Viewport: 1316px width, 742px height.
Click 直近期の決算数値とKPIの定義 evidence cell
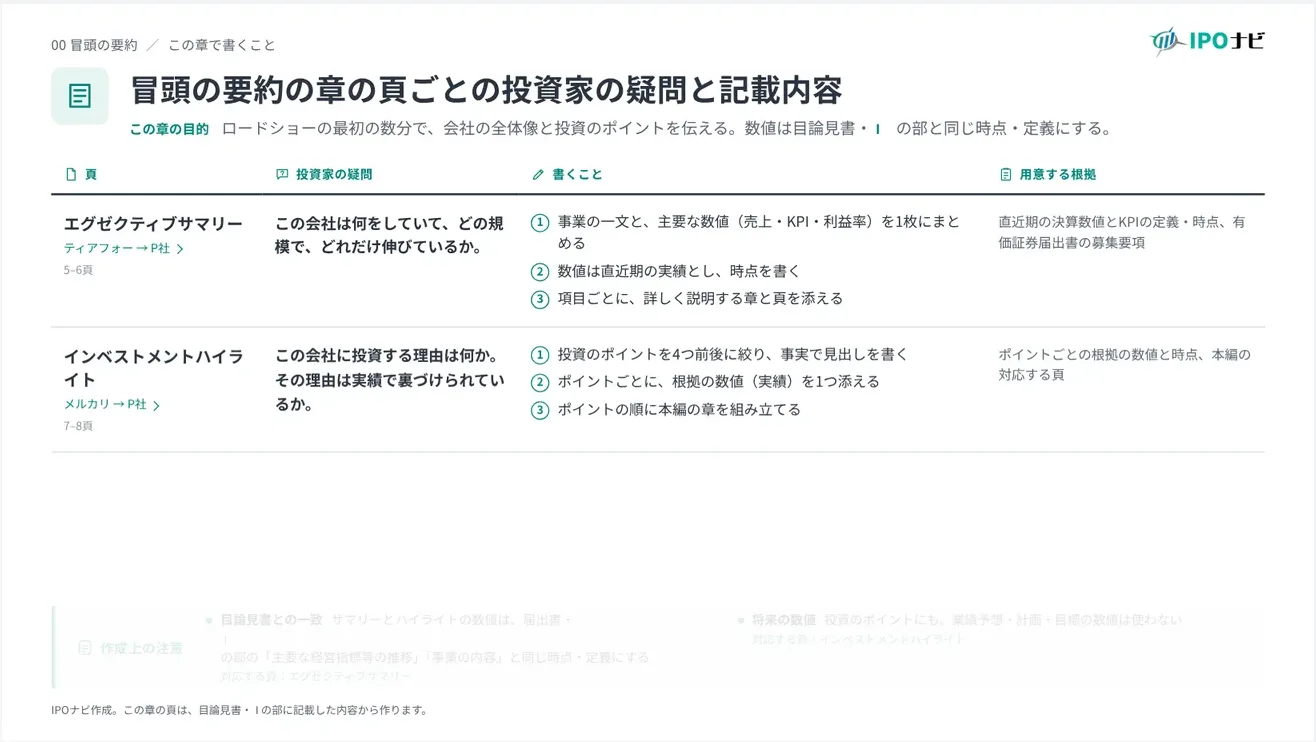pos(1122,232)
